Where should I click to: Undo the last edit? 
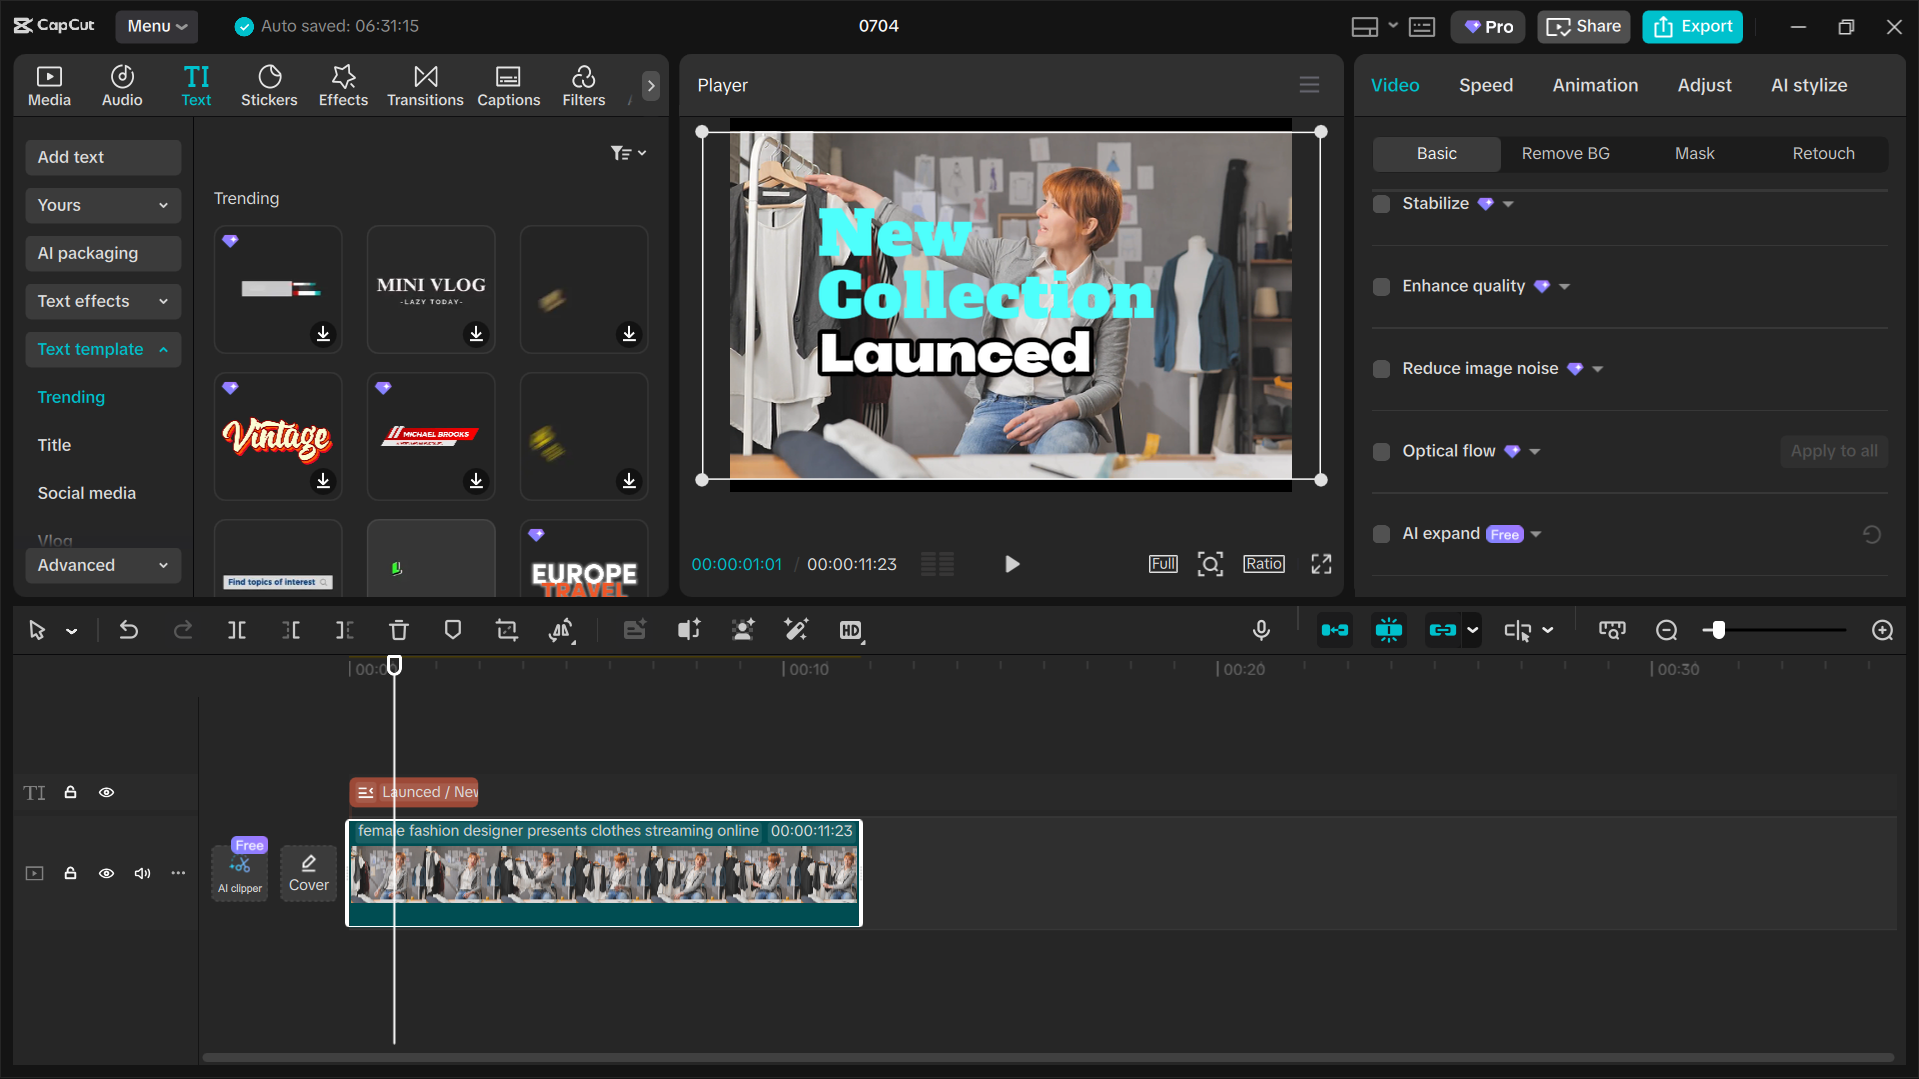pyautogui.click(x=129, y=630)
